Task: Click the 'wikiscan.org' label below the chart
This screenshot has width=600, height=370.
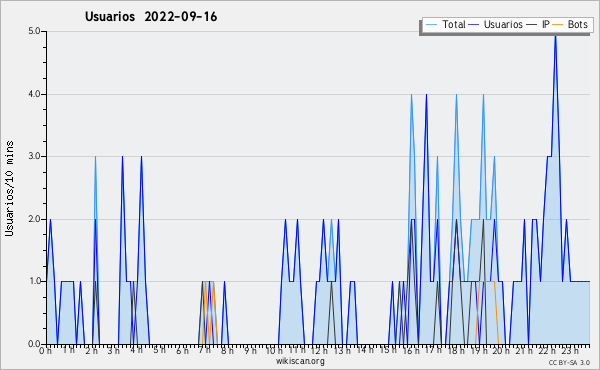Action: (x=300, y=361)
